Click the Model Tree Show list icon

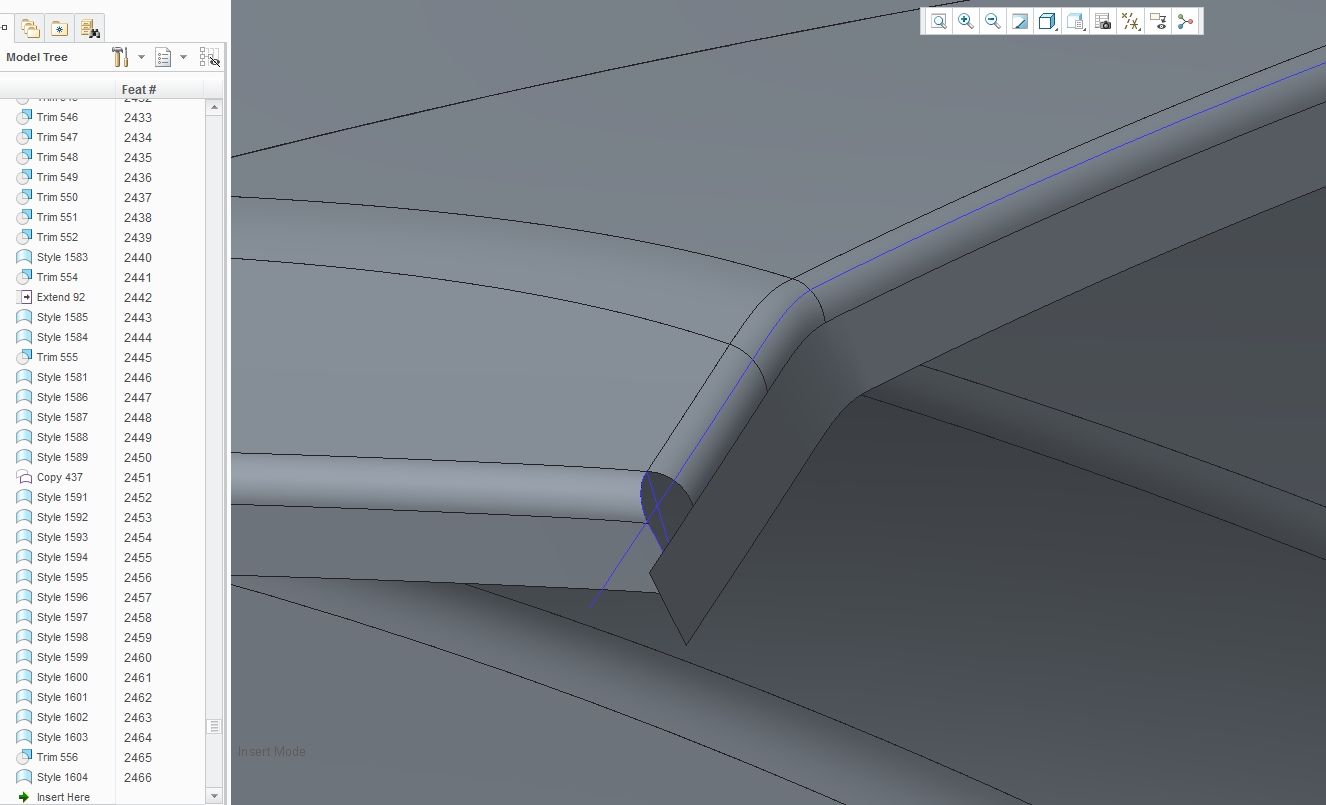pos(164,57)
